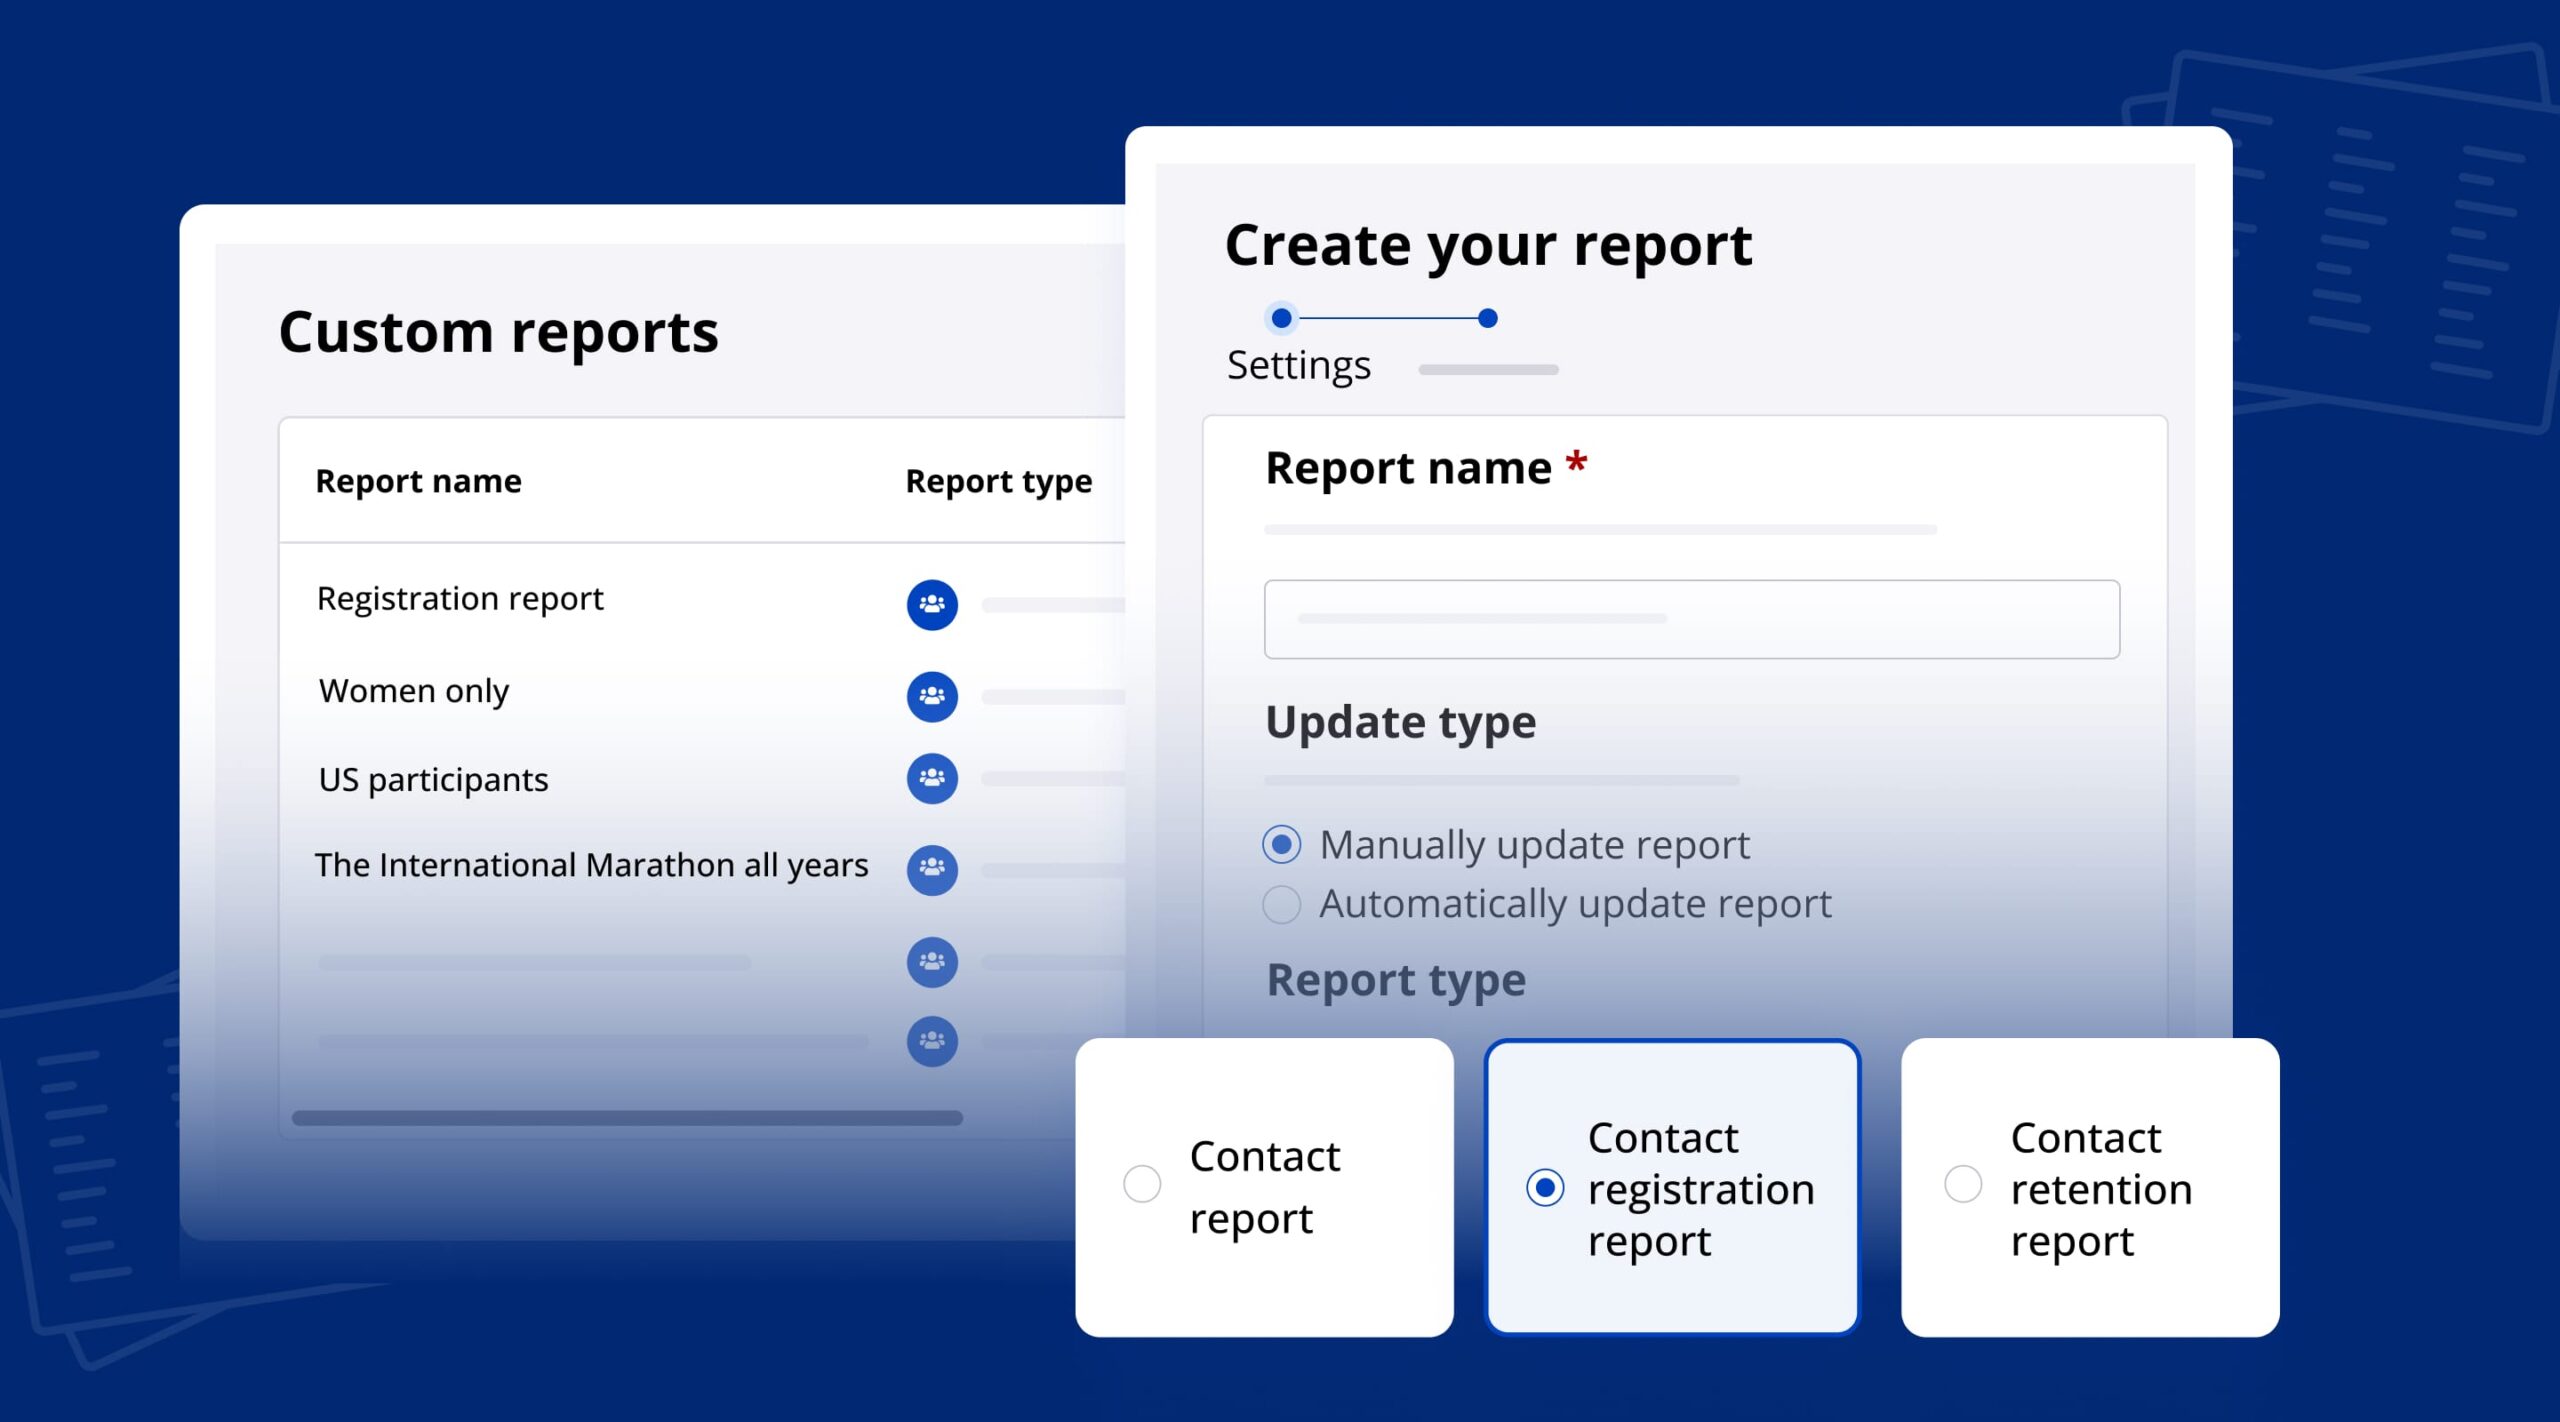This screenshot has width=2560, height=1422.
Task: Open the Registration report row
Action: point(460,598)
